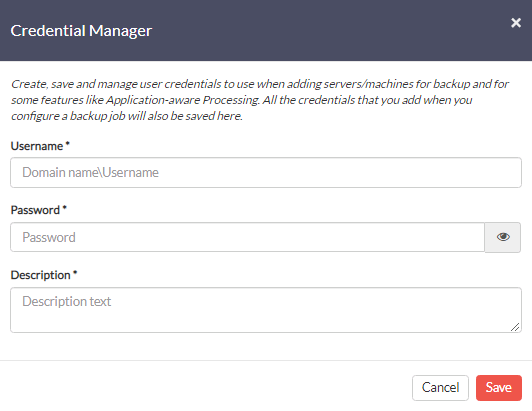The width and height of the screenshot is (532, 411).
Task: Click the required asterisk next to Description
Action: tap(75, 273)
